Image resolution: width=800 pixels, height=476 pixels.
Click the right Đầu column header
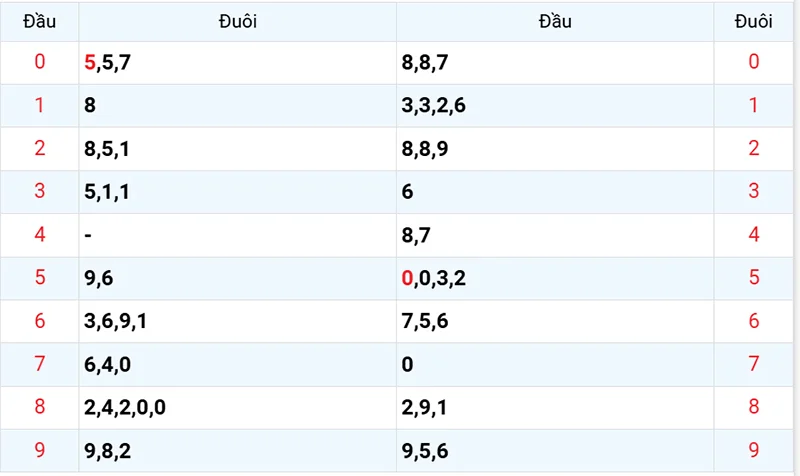(x=555, y=21)
